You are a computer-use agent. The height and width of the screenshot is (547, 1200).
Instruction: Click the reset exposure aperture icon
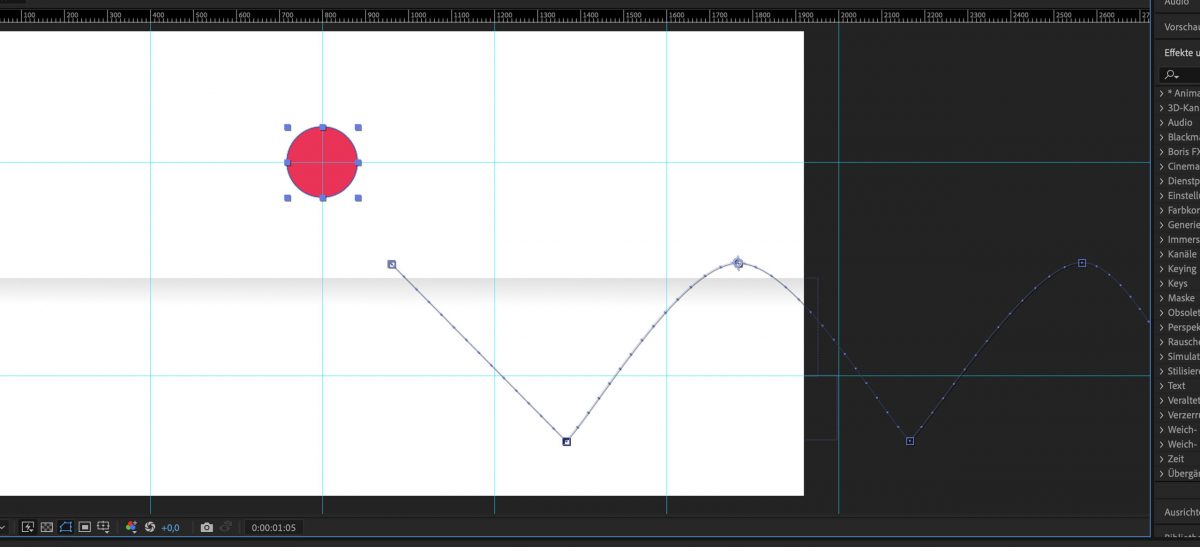click(x=150, y=527)
